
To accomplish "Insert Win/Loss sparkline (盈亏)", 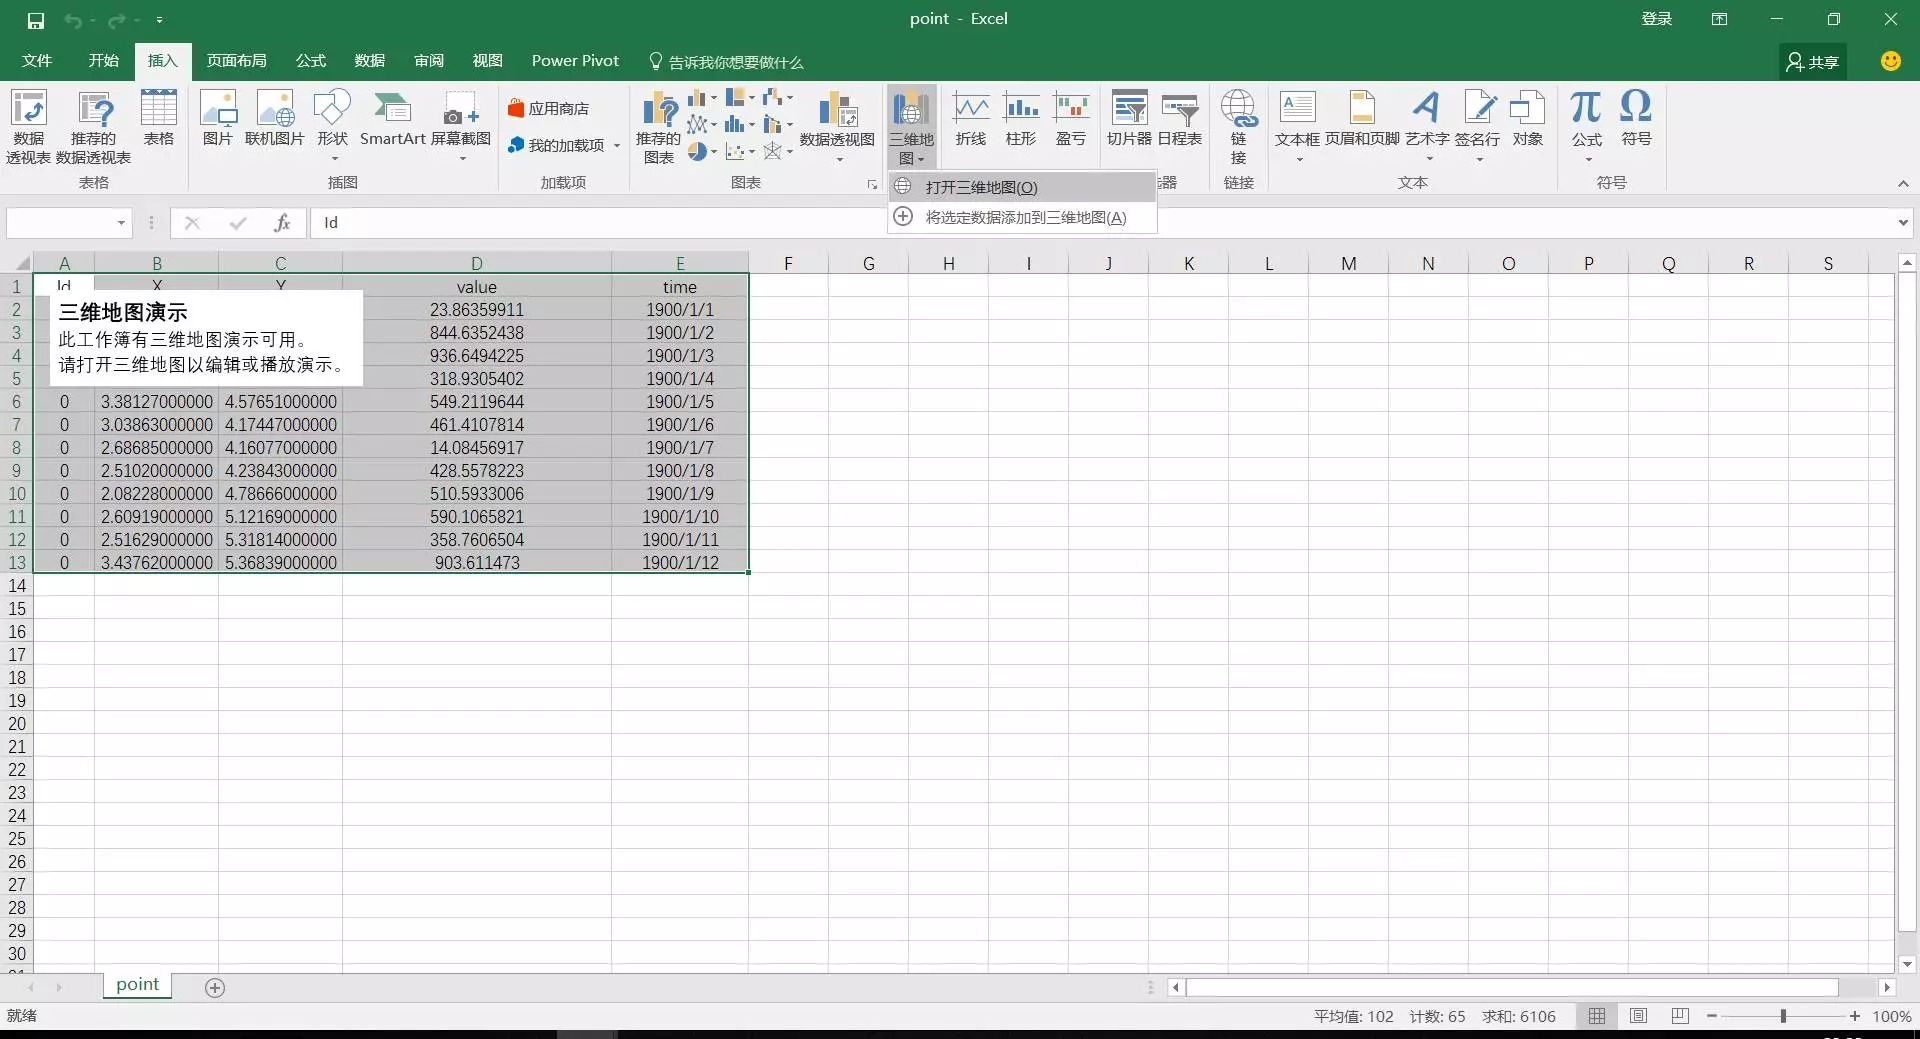I will 1071,118.
